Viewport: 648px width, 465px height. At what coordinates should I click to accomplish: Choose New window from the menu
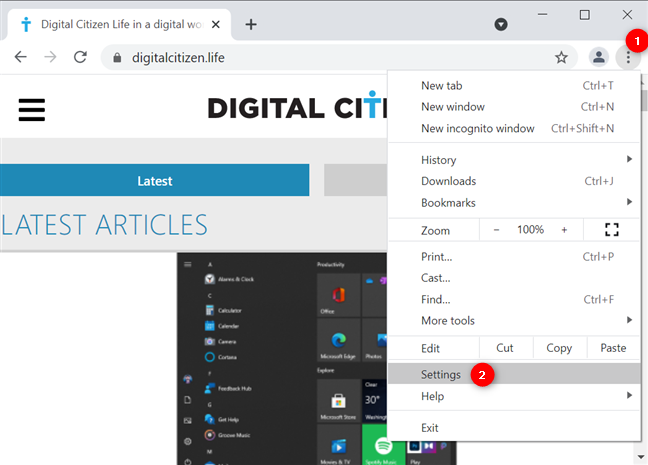pyautogui.click(x=514, y=107)
